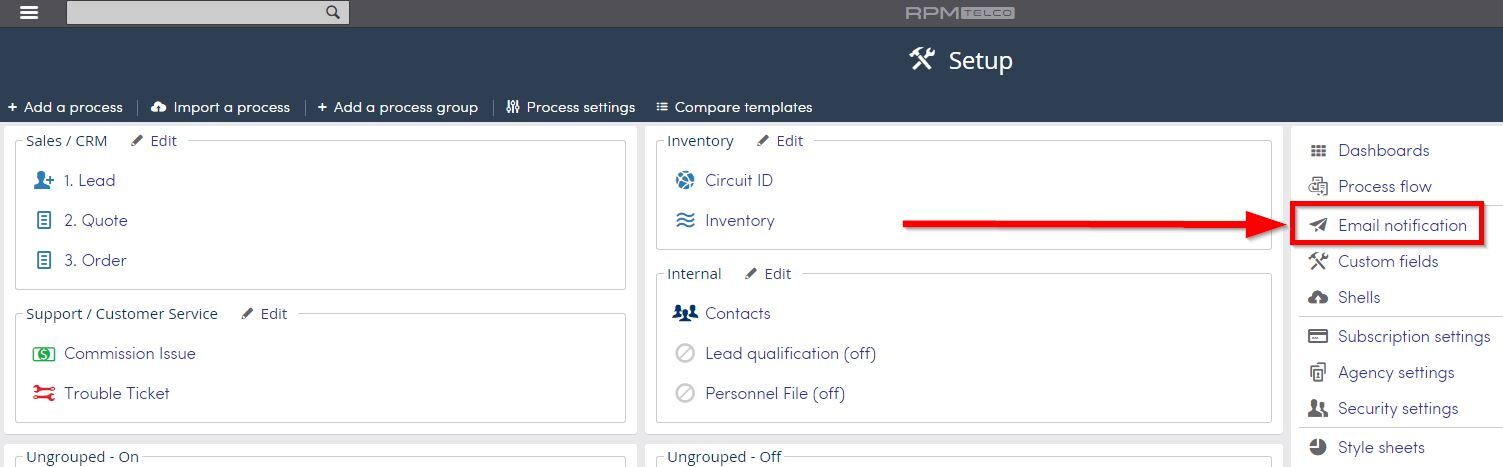
Task: Click Import a process
Action: coord(220,107)
